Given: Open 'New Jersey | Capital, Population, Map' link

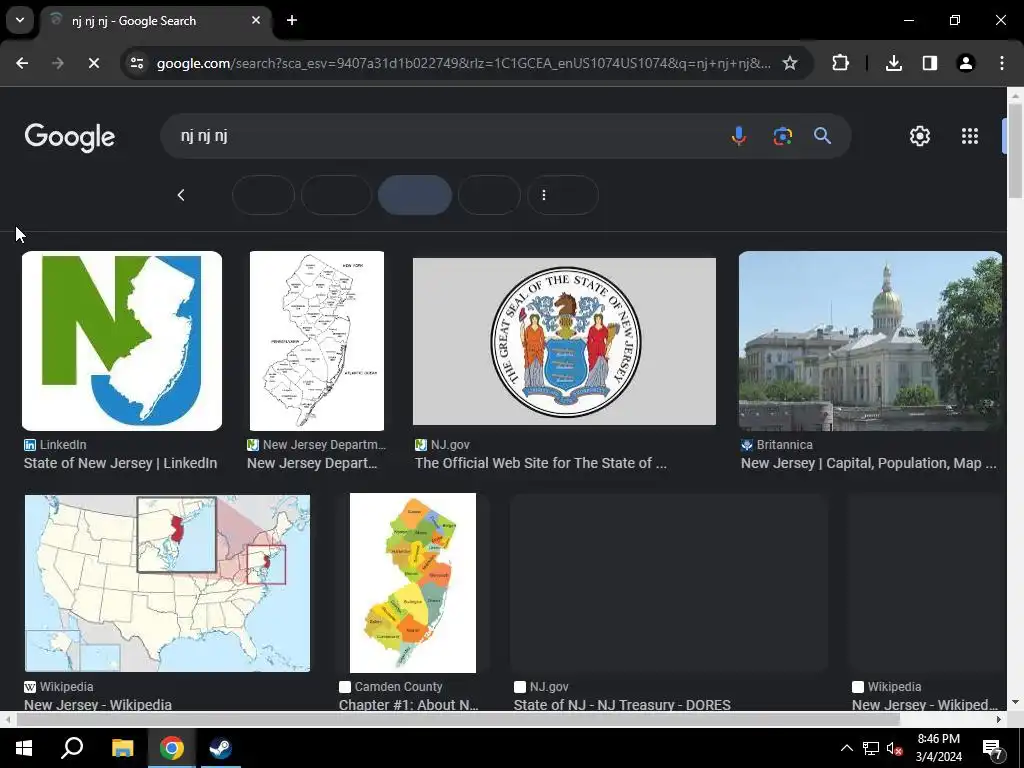Looking at the screenshot, I should coord(869,463).
